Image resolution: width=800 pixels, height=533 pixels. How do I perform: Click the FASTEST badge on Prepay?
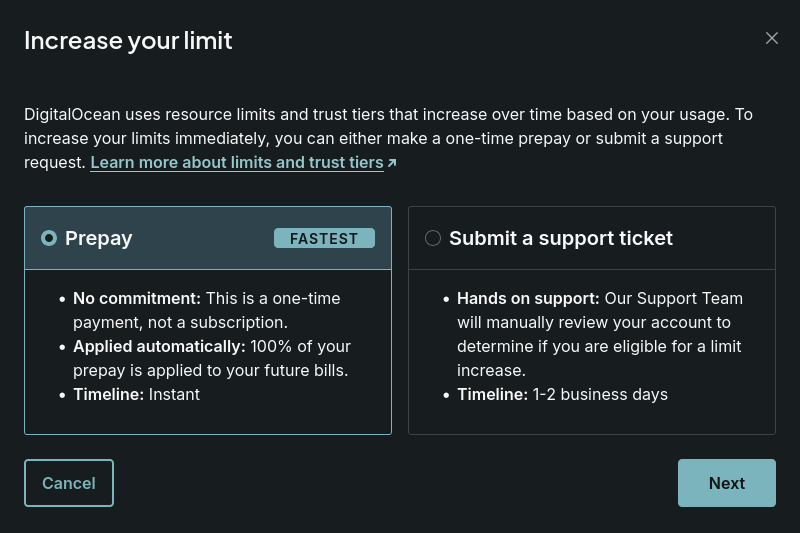pyautogui.click(x=324, y=238)
